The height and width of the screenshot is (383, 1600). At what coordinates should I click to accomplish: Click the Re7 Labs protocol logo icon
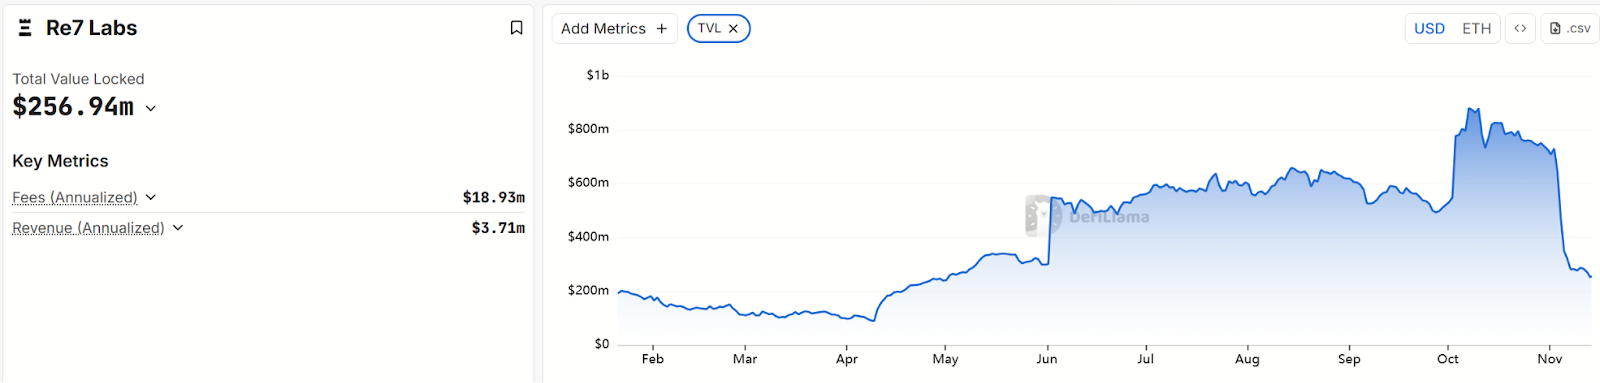coord(25,28)
